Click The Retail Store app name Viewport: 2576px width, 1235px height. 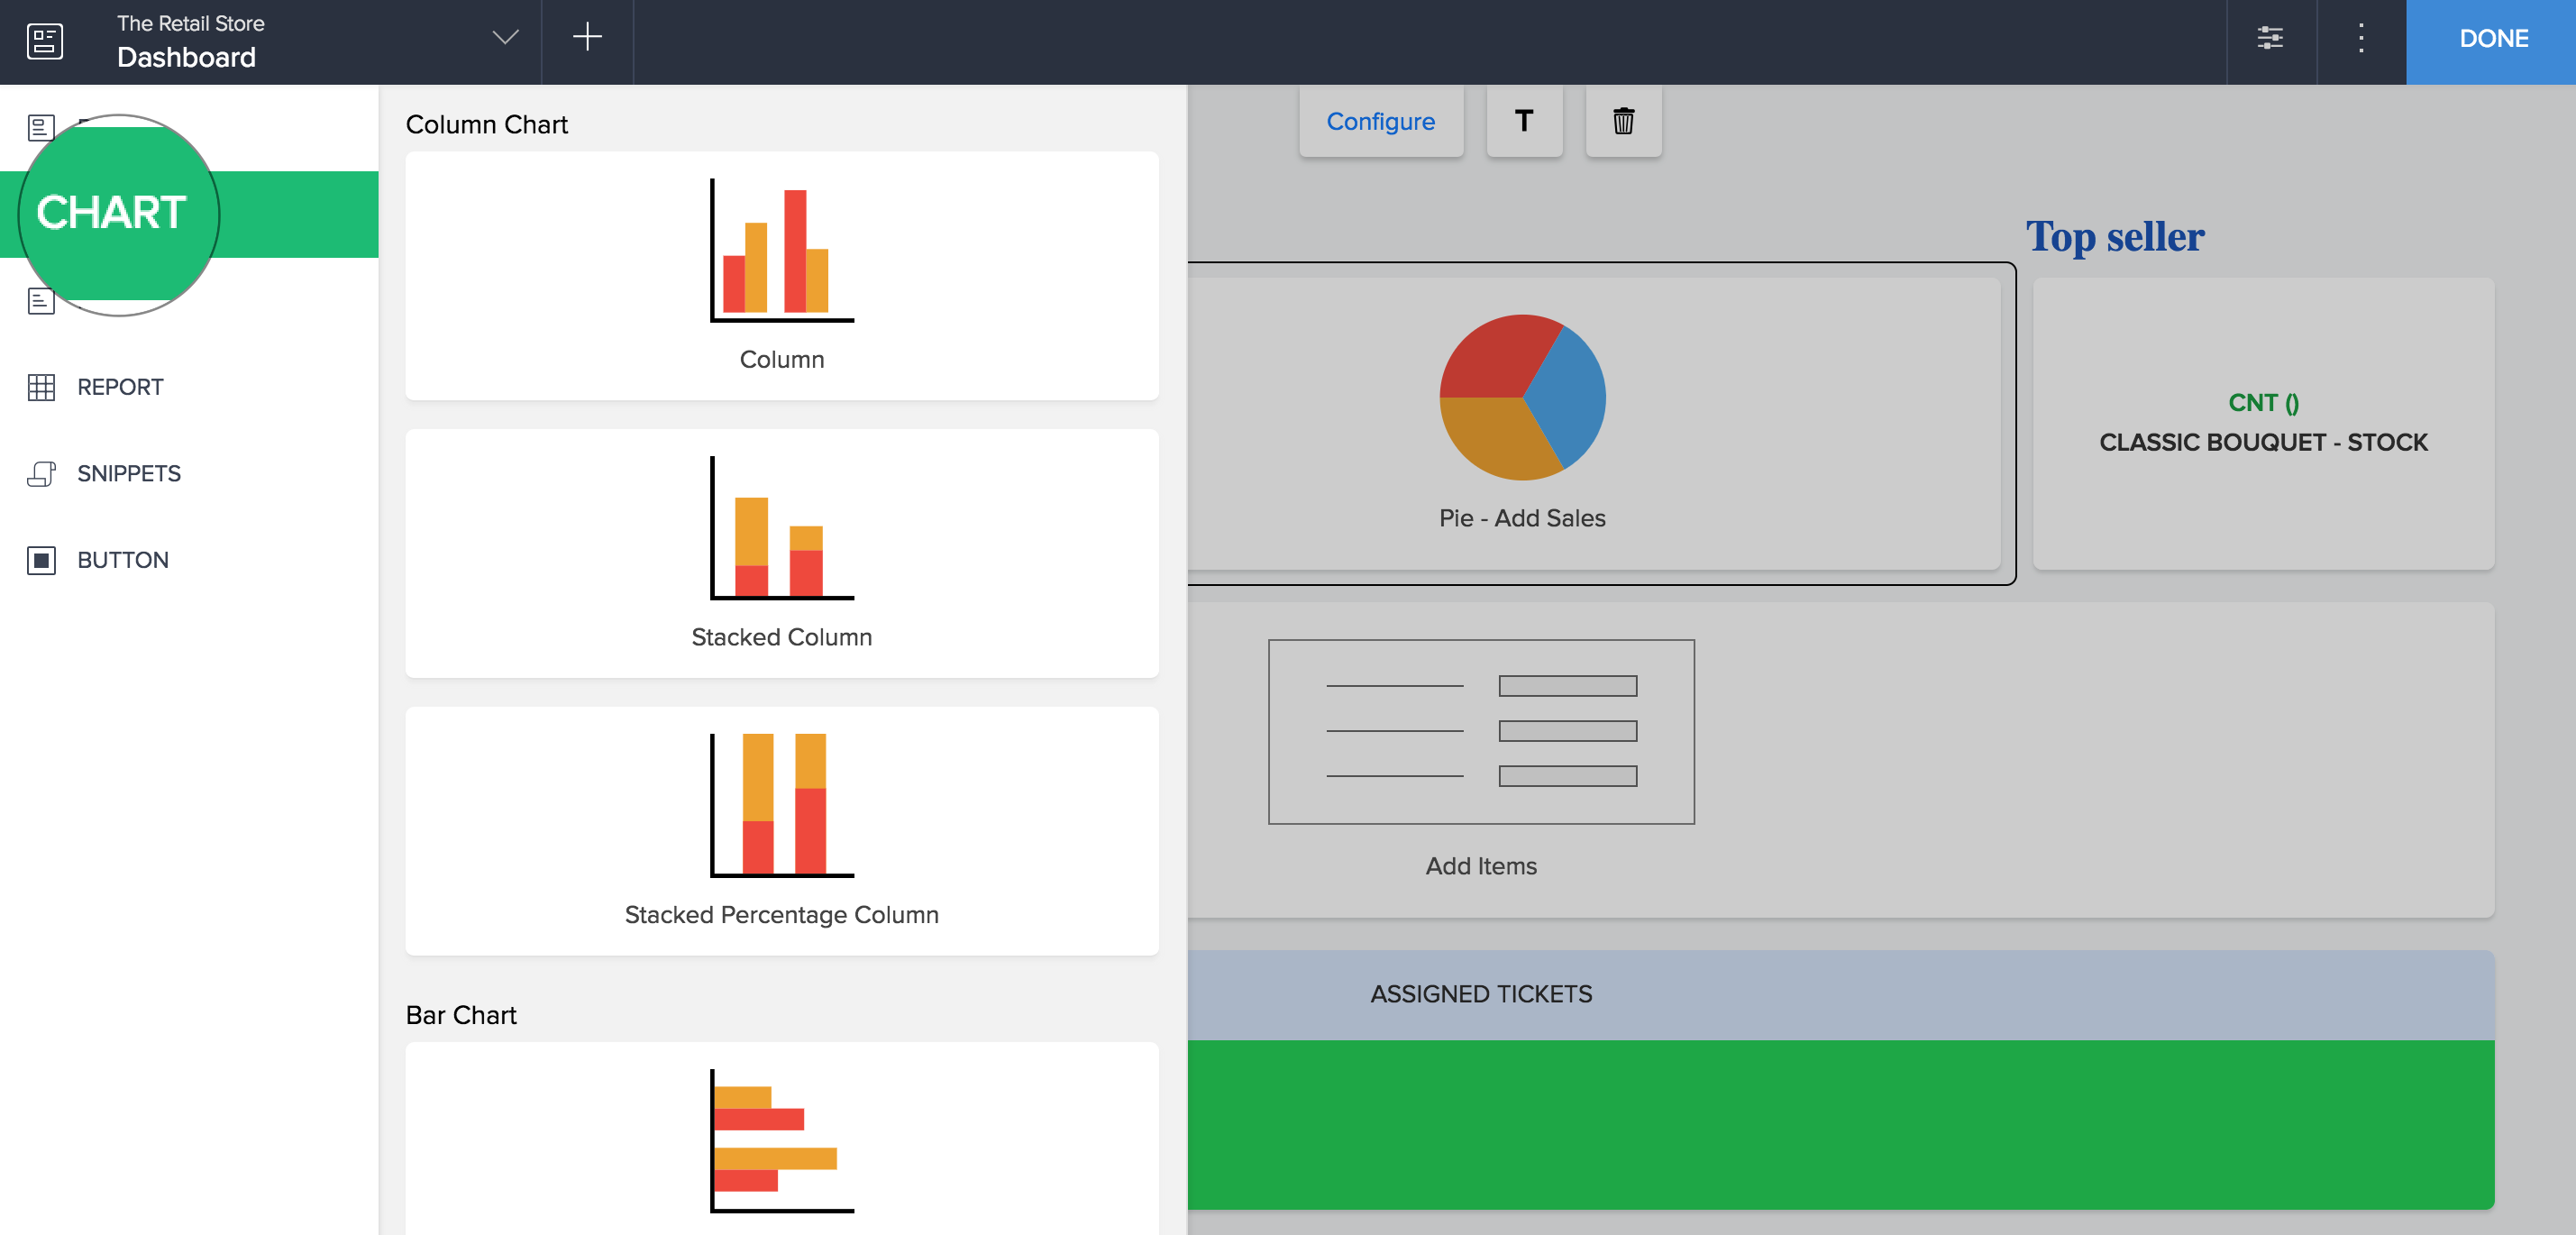(190, 23)
